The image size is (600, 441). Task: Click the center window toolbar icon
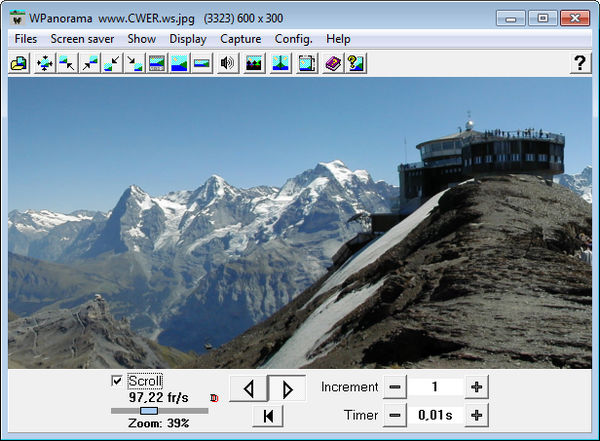pyautogui.click(x=45, y=63)
